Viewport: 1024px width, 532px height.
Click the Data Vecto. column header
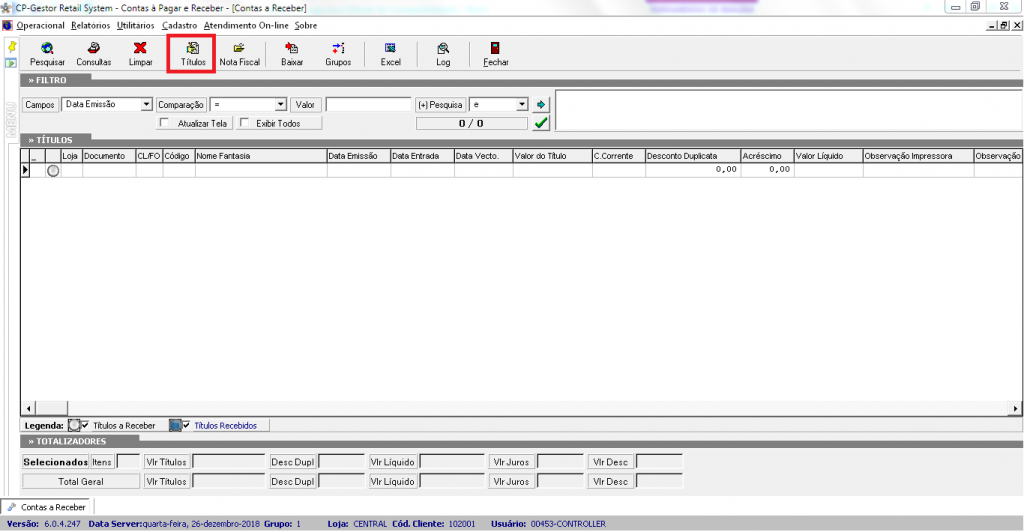(x=483, y=156)
